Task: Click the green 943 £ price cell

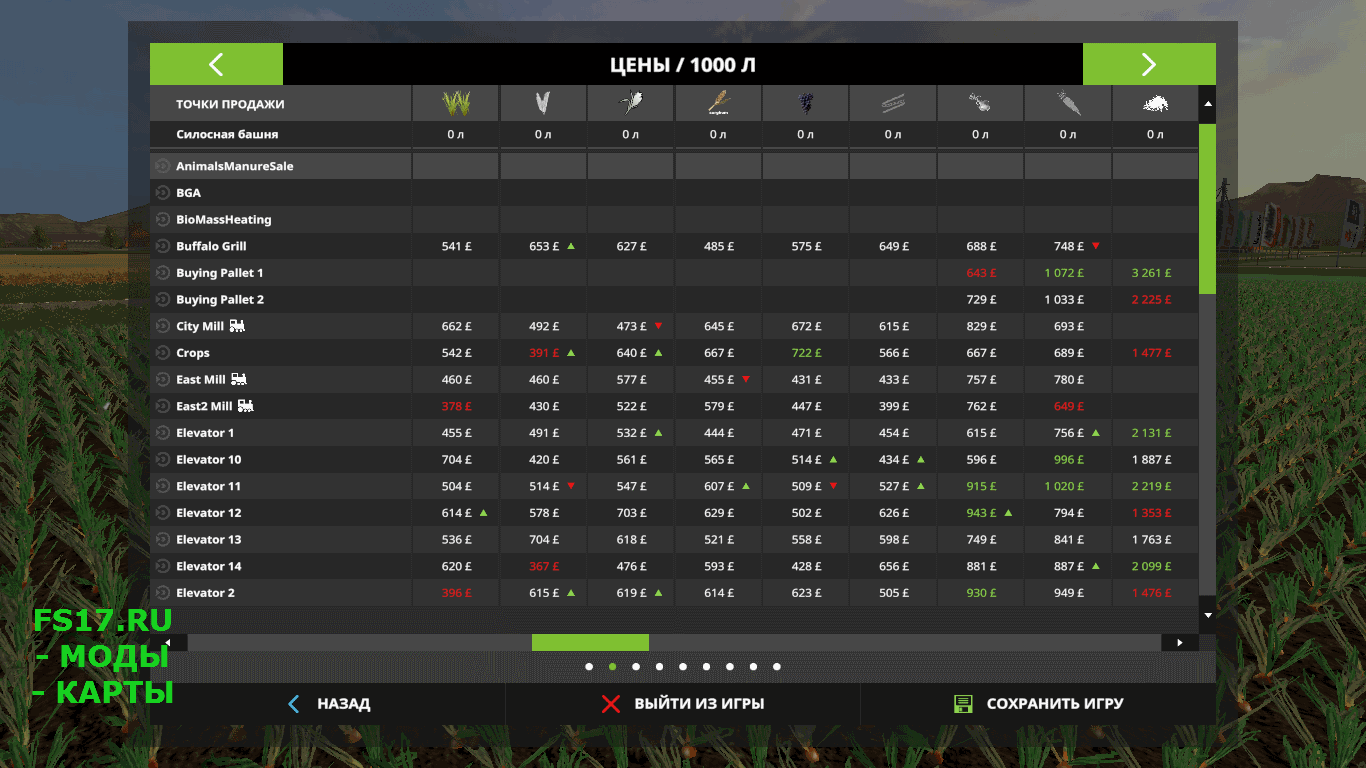Action: tap(981, 513)
